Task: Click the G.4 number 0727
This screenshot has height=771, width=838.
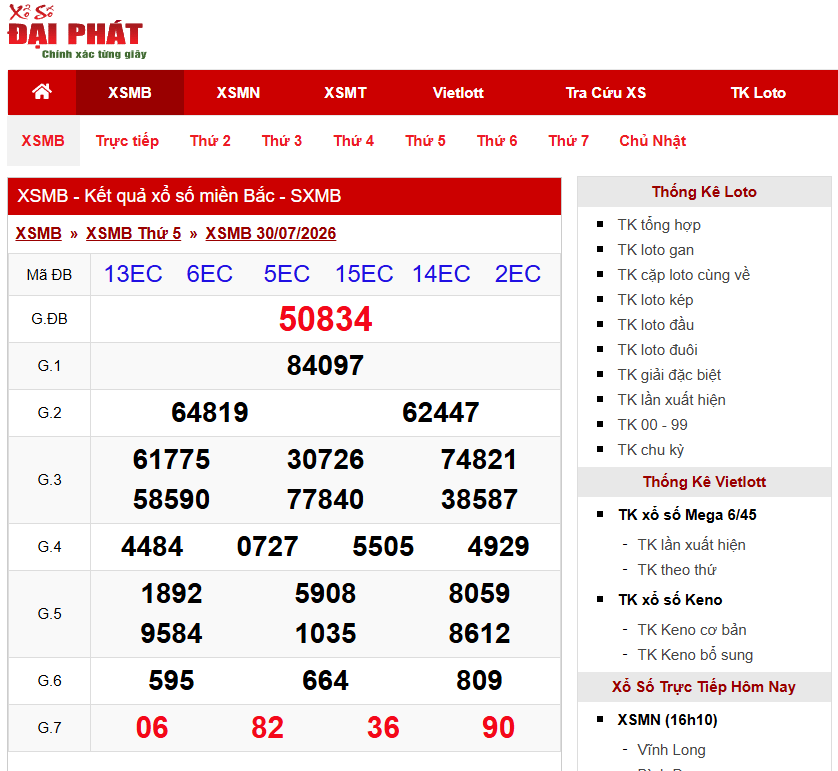Action: 267,547
